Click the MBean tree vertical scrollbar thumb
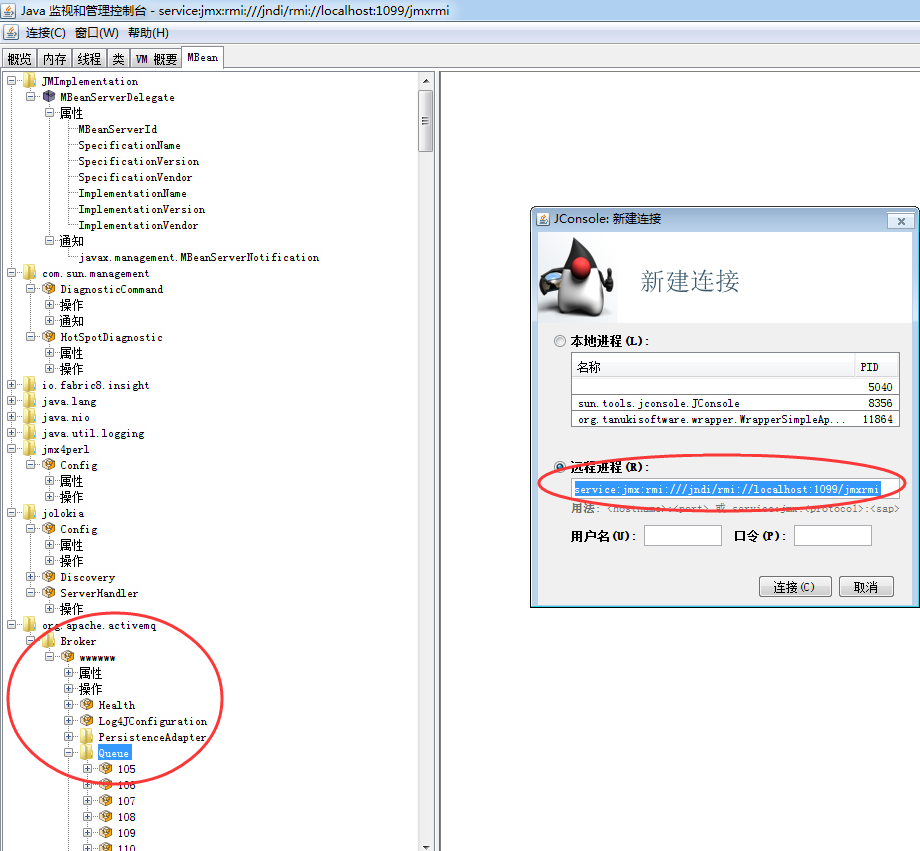 click(425, 121)
